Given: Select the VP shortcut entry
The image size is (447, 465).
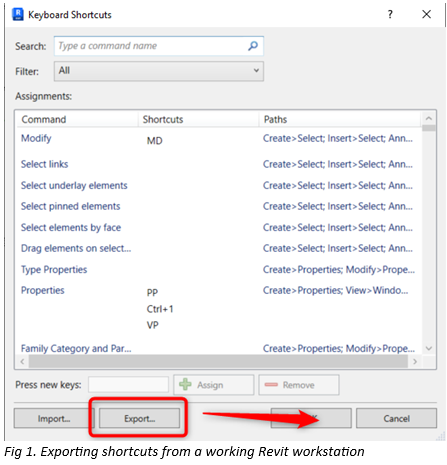Looking at the screenshot, I should pos(153,325).
